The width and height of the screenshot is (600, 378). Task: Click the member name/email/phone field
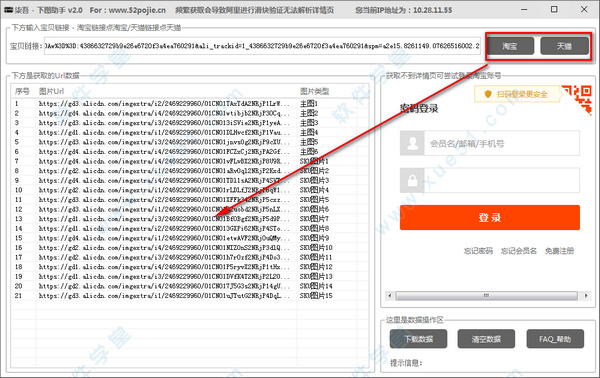point(502,143)
